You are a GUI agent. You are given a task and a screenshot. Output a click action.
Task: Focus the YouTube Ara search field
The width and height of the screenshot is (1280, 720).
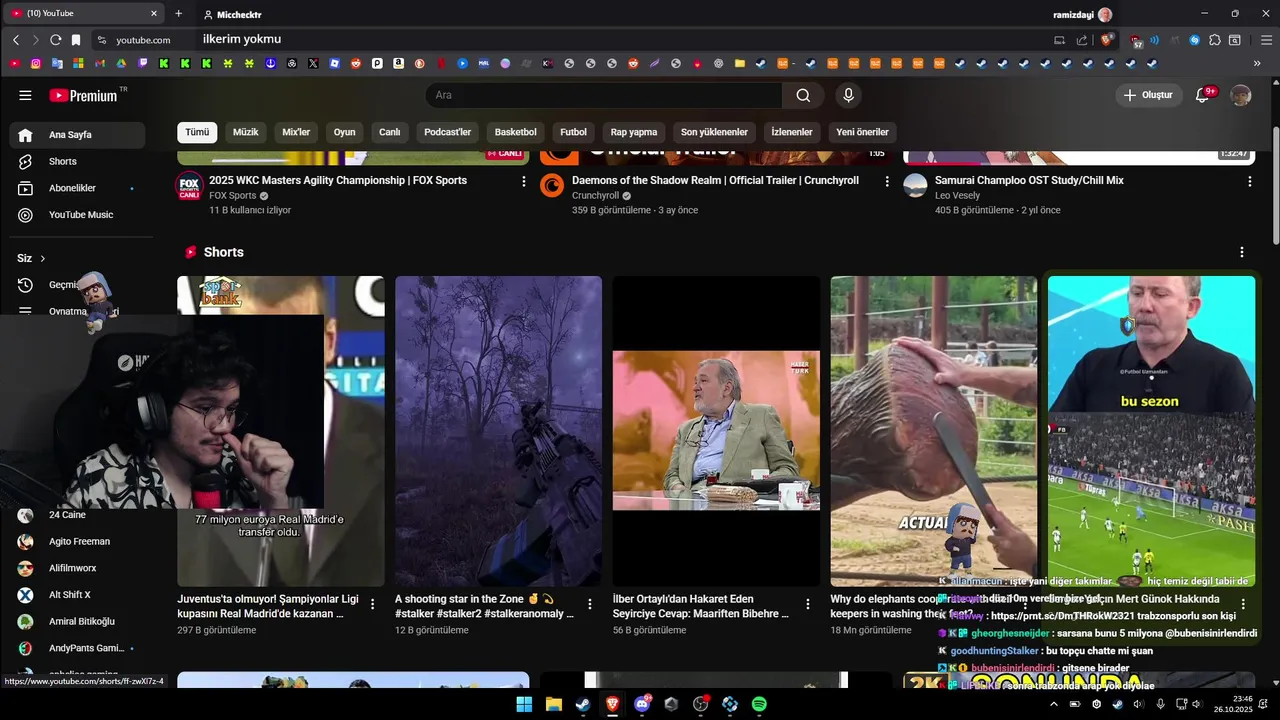604,95
